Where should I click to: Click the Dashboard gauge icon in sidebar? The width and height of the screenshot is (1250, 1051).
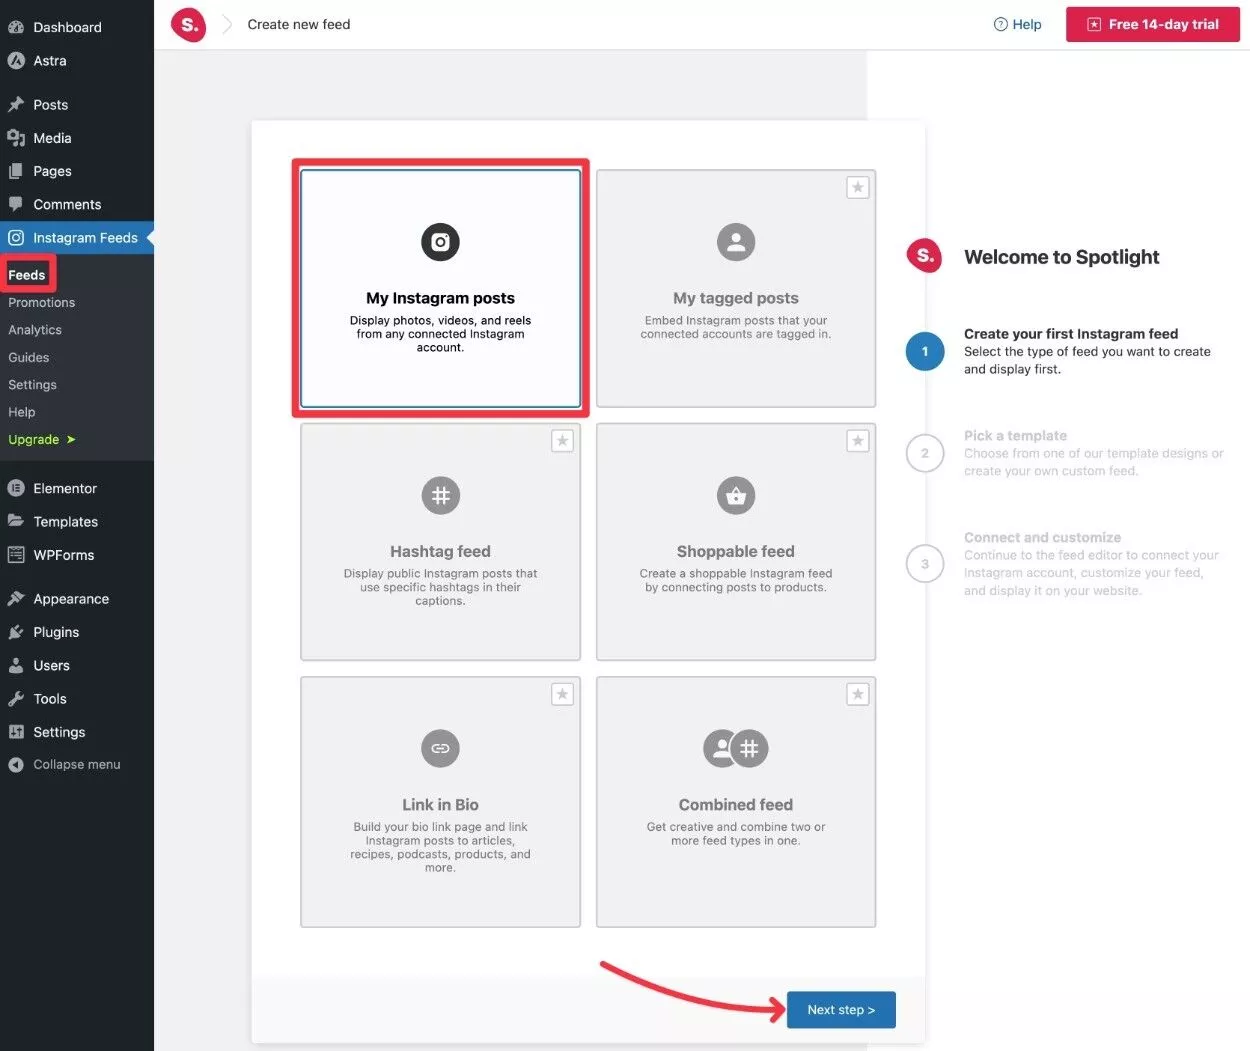point(16,27)
